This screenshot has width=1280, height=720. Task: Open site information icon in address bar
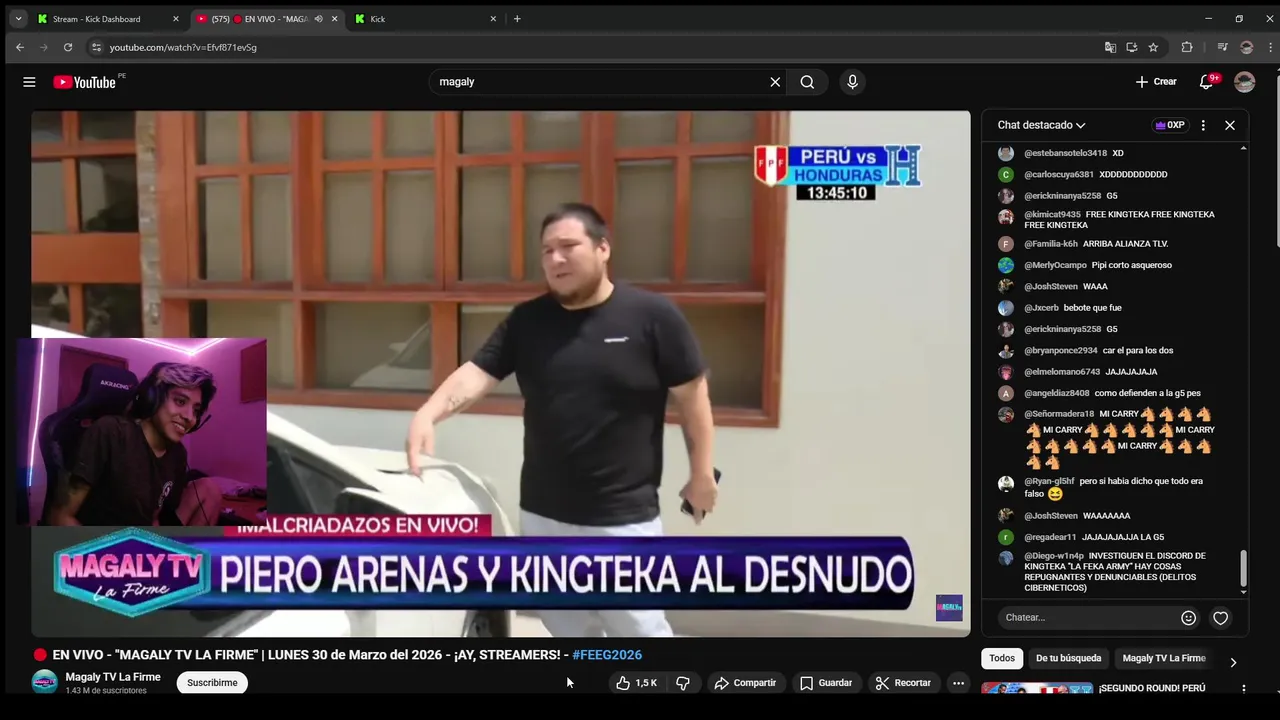(x=96, y=47)
